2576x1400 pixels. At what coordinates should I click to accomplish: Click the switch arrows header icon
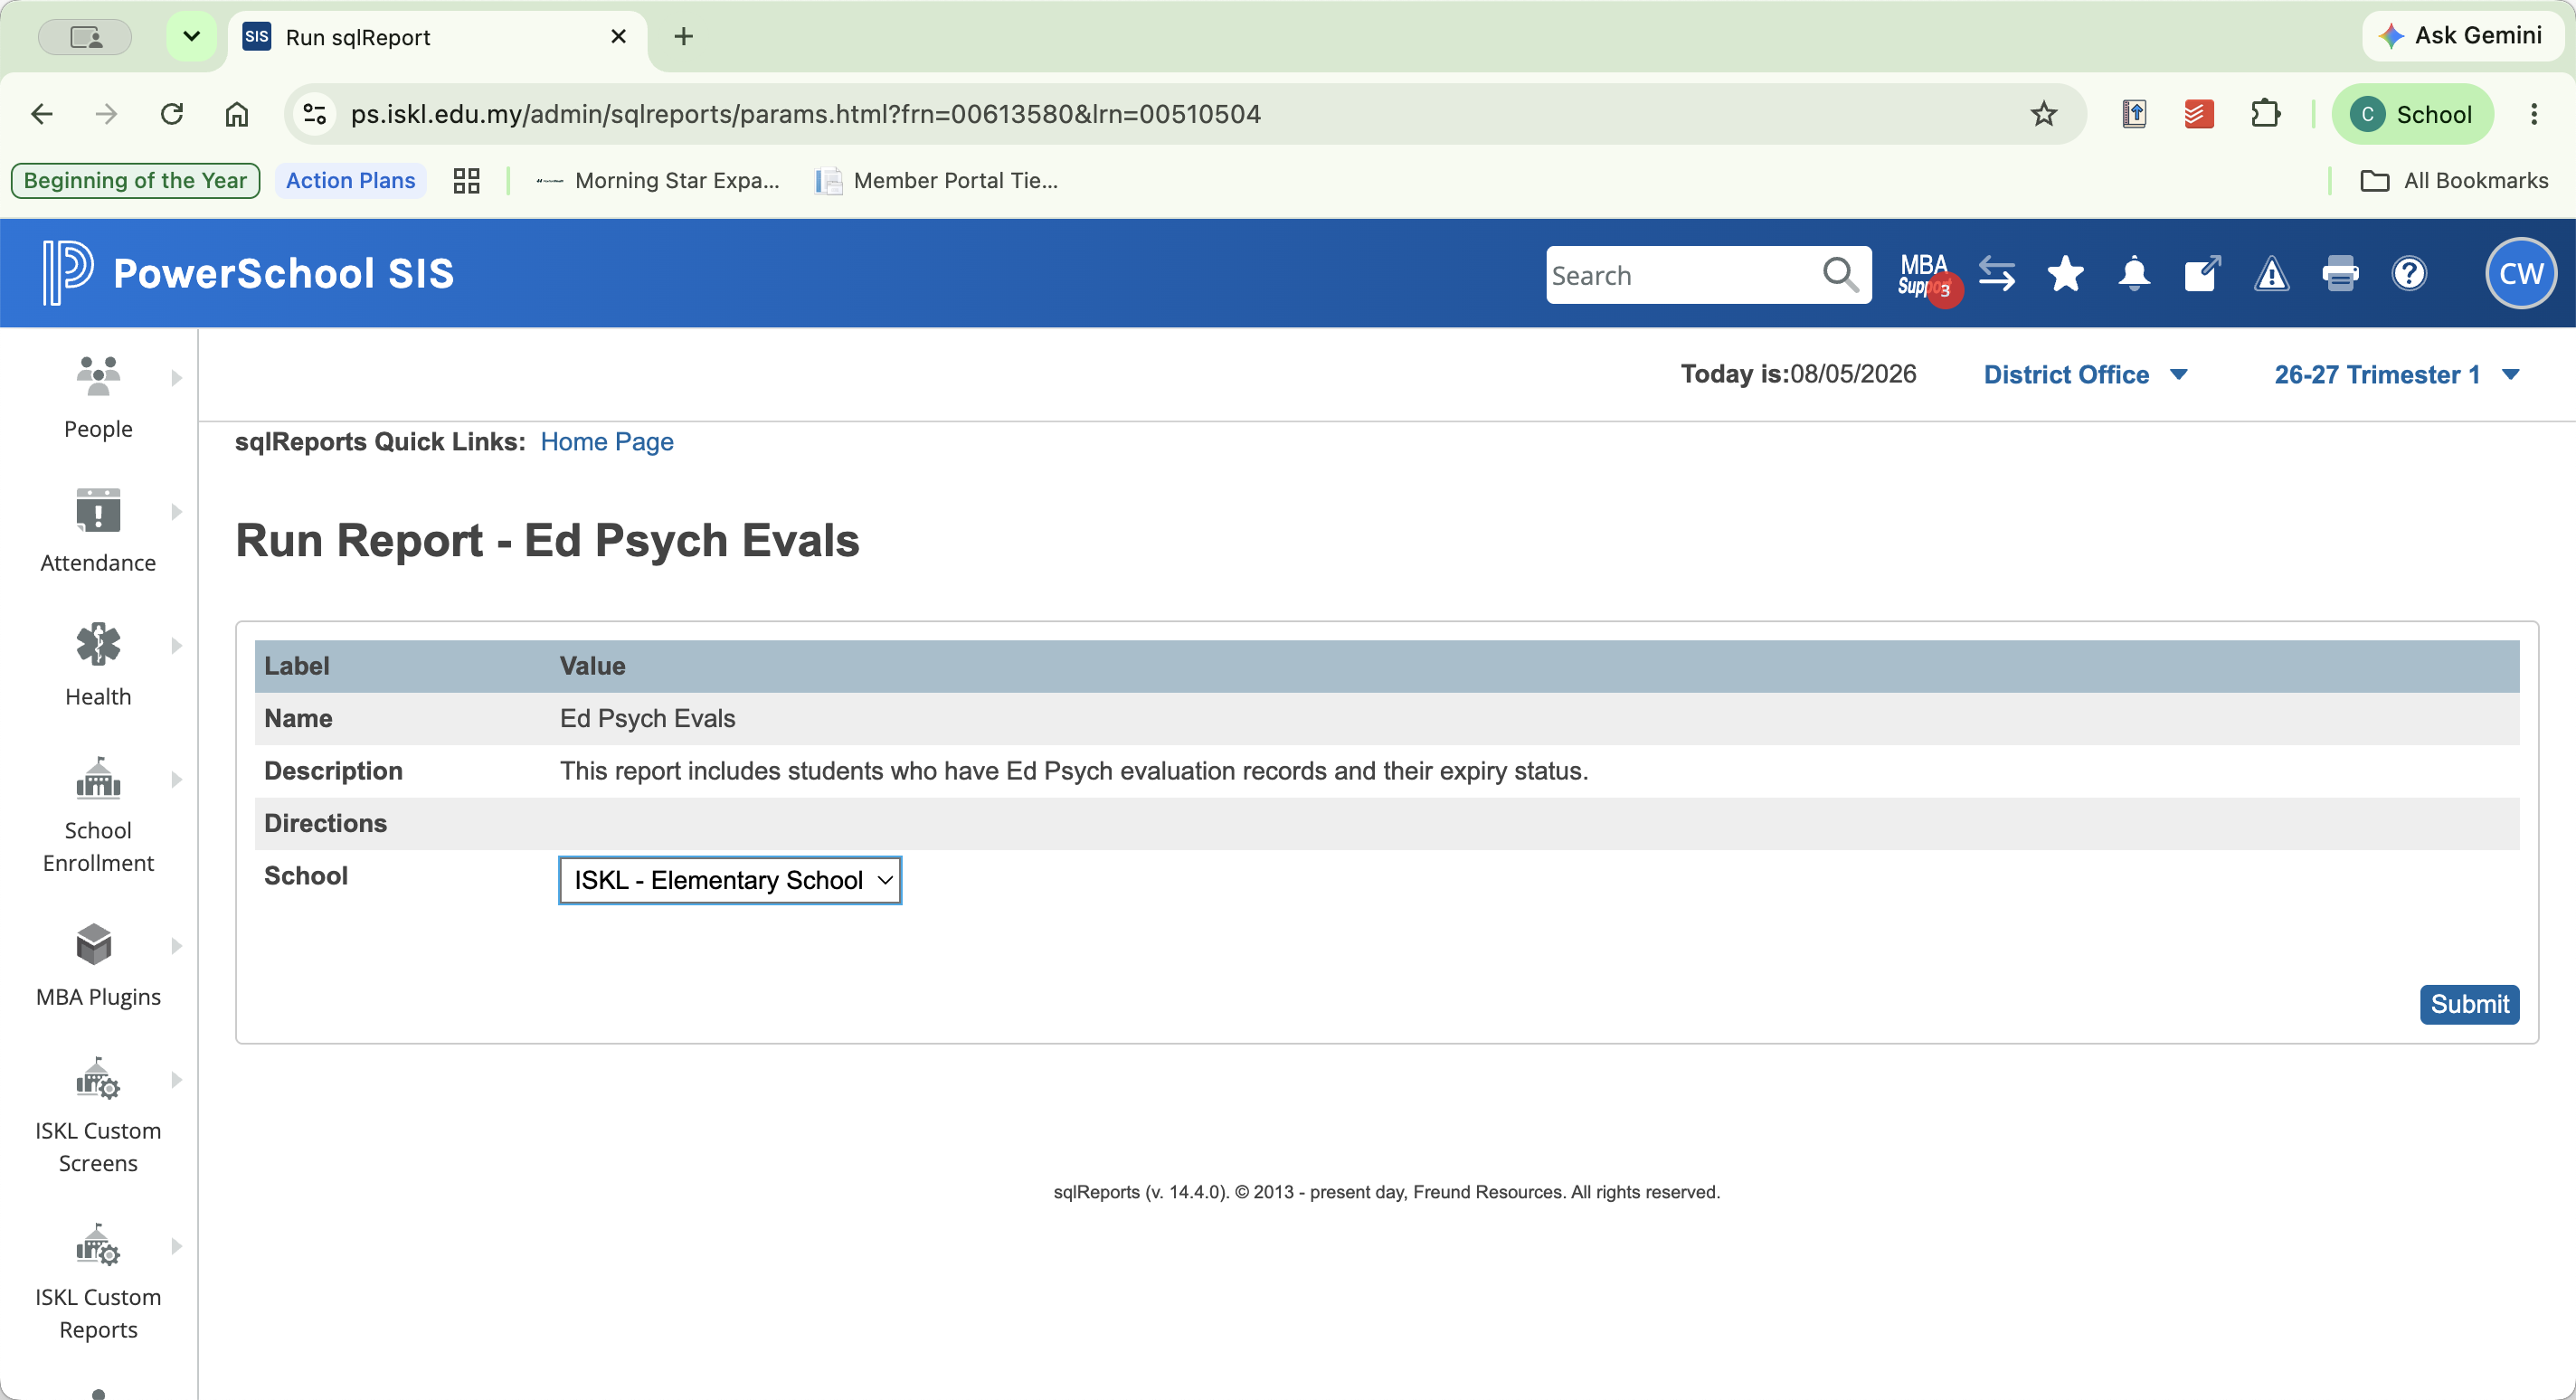point(1997,274)
